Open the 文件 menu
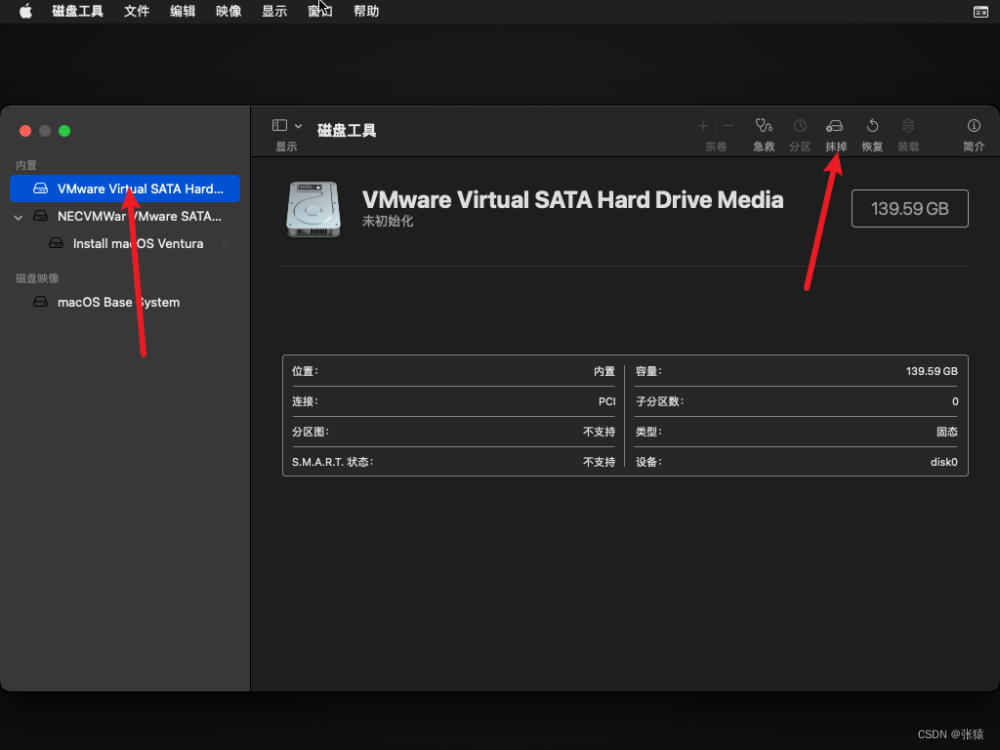Screen dimensions: 1000x750 [x=136, y=11]
